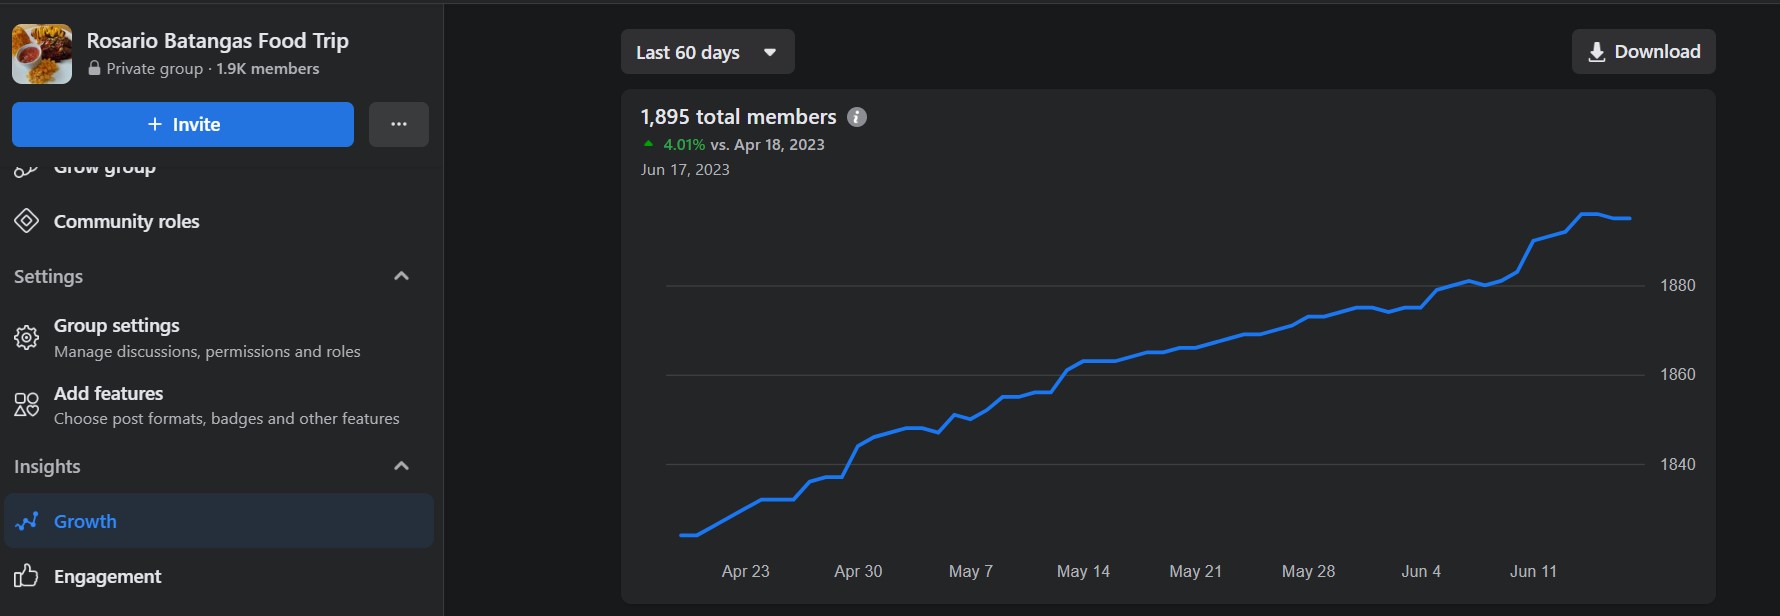Select the Growth insights item
This screenshot has height=616, width=1780.
coord(218,521)
